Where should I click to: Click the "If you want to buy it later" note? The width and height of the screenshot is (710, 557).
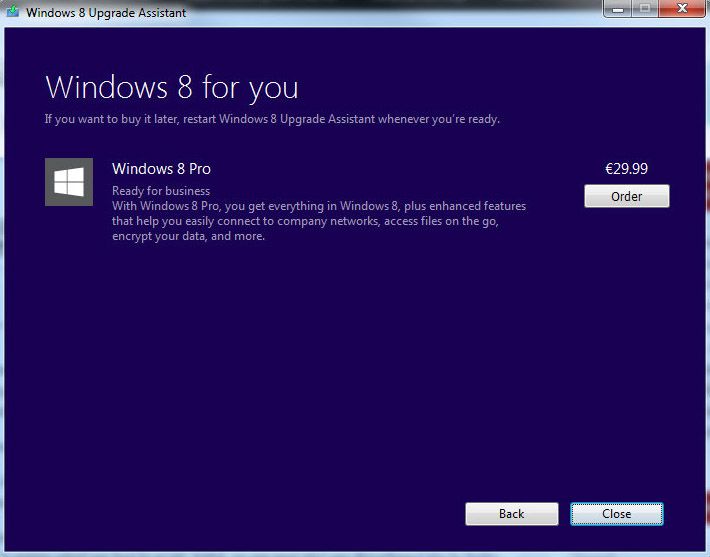pyautogui.click(x=272, y=119)
